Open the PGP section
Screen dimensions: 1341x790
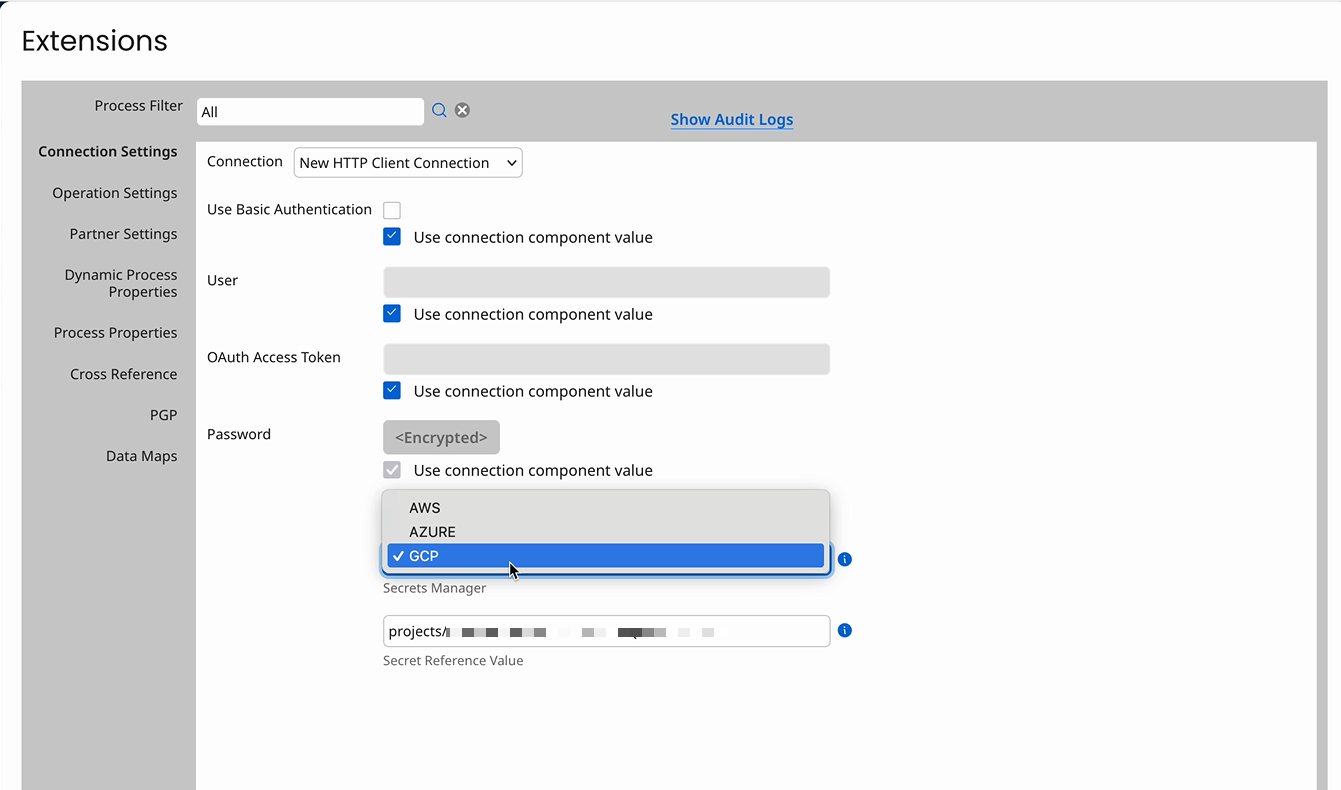pyautogui.click(x=164, y=414)
